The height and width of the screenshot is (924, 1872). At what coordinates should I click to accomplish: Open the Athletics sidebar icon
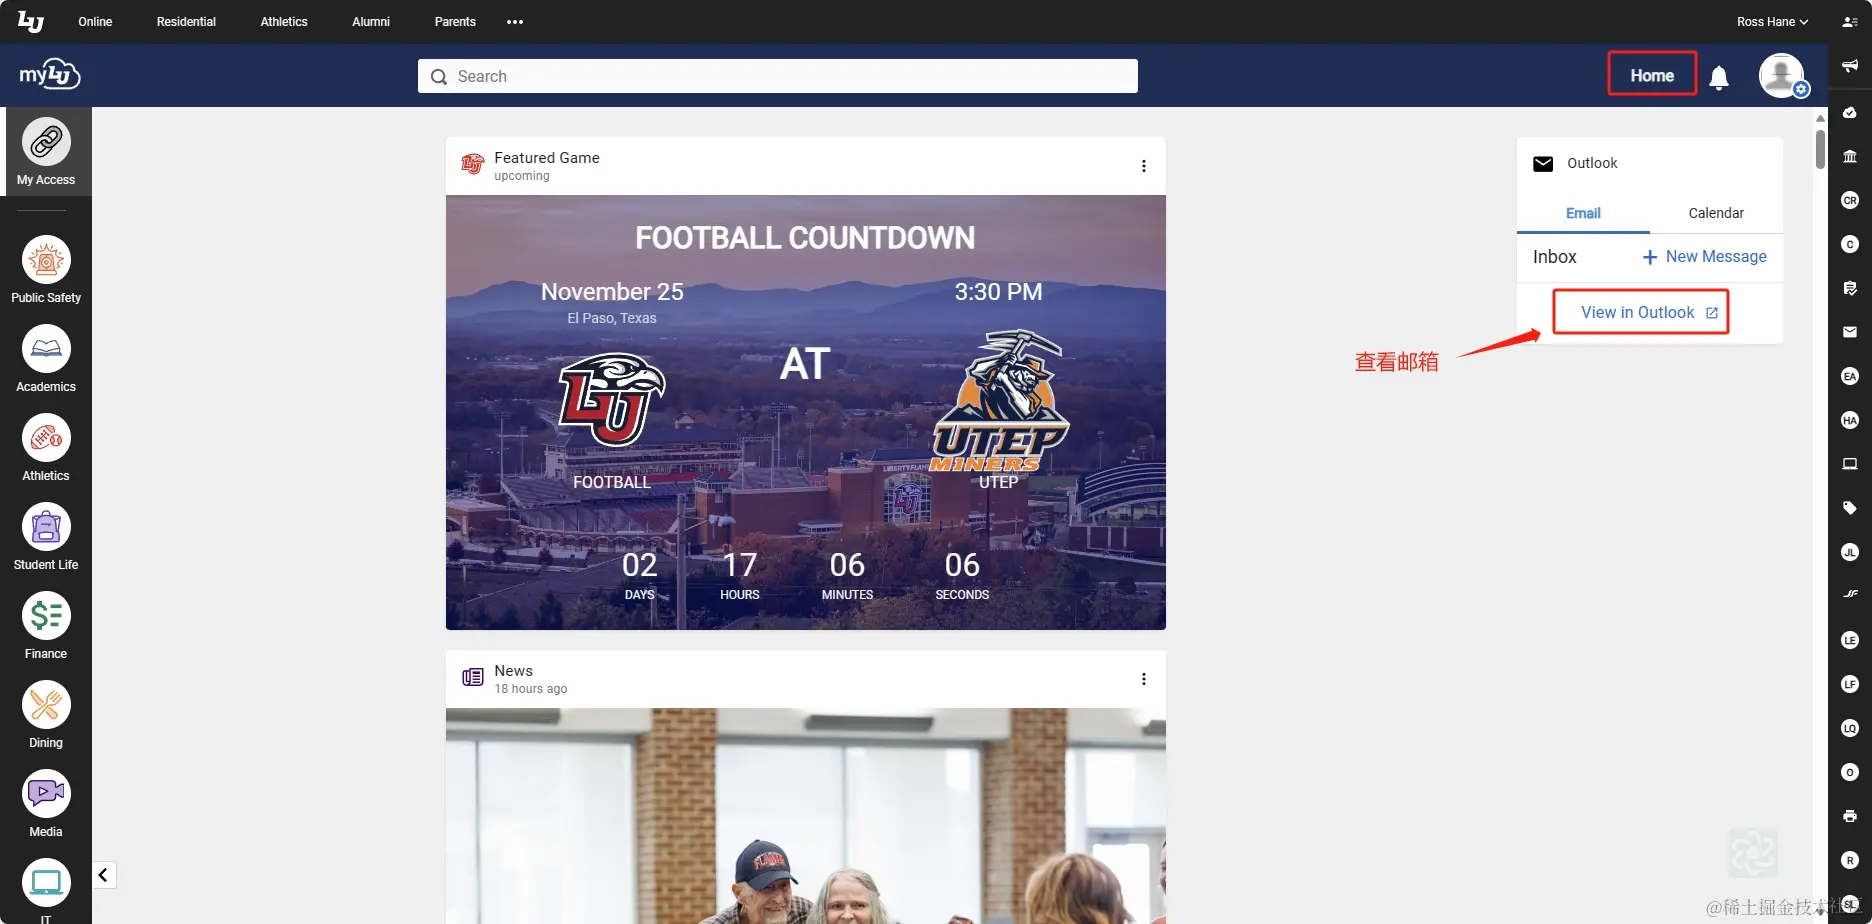(46, 438)
